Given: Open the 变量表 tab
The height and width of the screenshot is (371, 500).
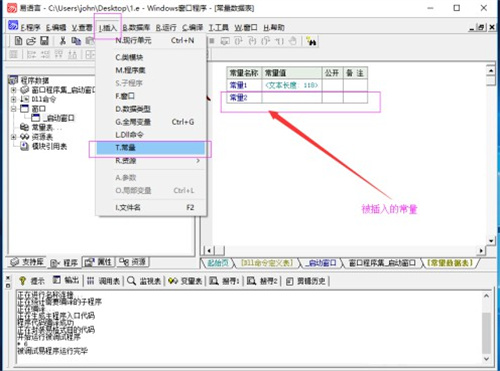Looking at the screenshot, I should pyautogui.click(x=185, y=281).
